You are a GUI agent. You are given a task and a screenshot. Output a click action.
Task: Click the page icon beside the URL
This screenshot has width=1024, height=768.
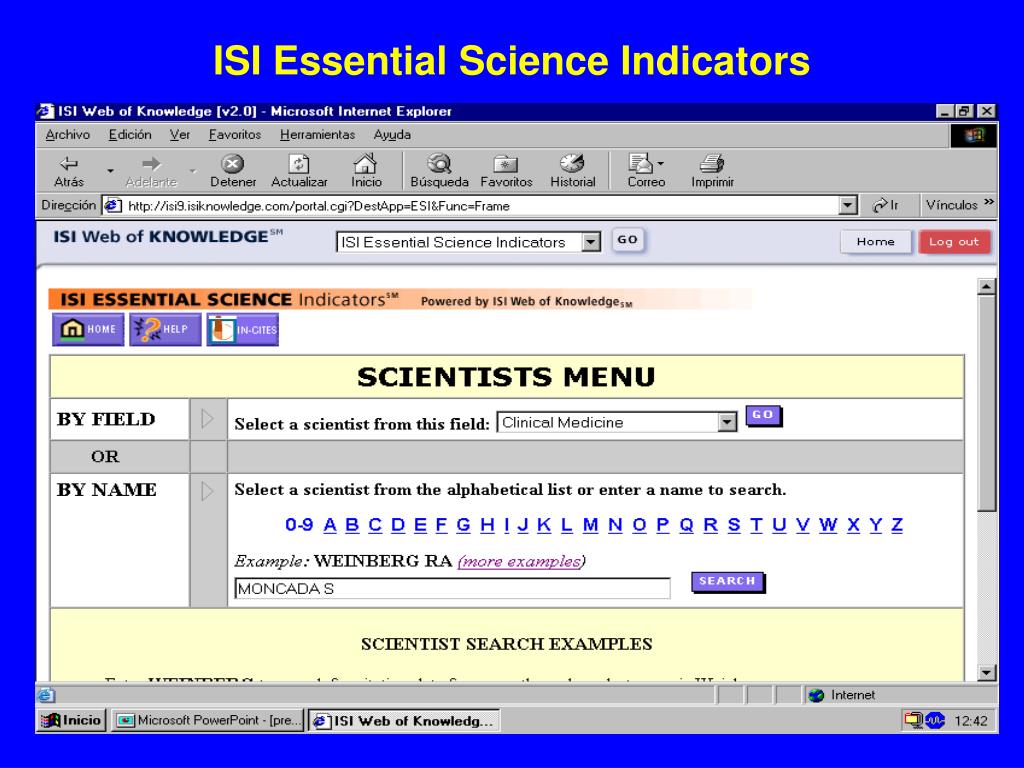coord(113,206)
